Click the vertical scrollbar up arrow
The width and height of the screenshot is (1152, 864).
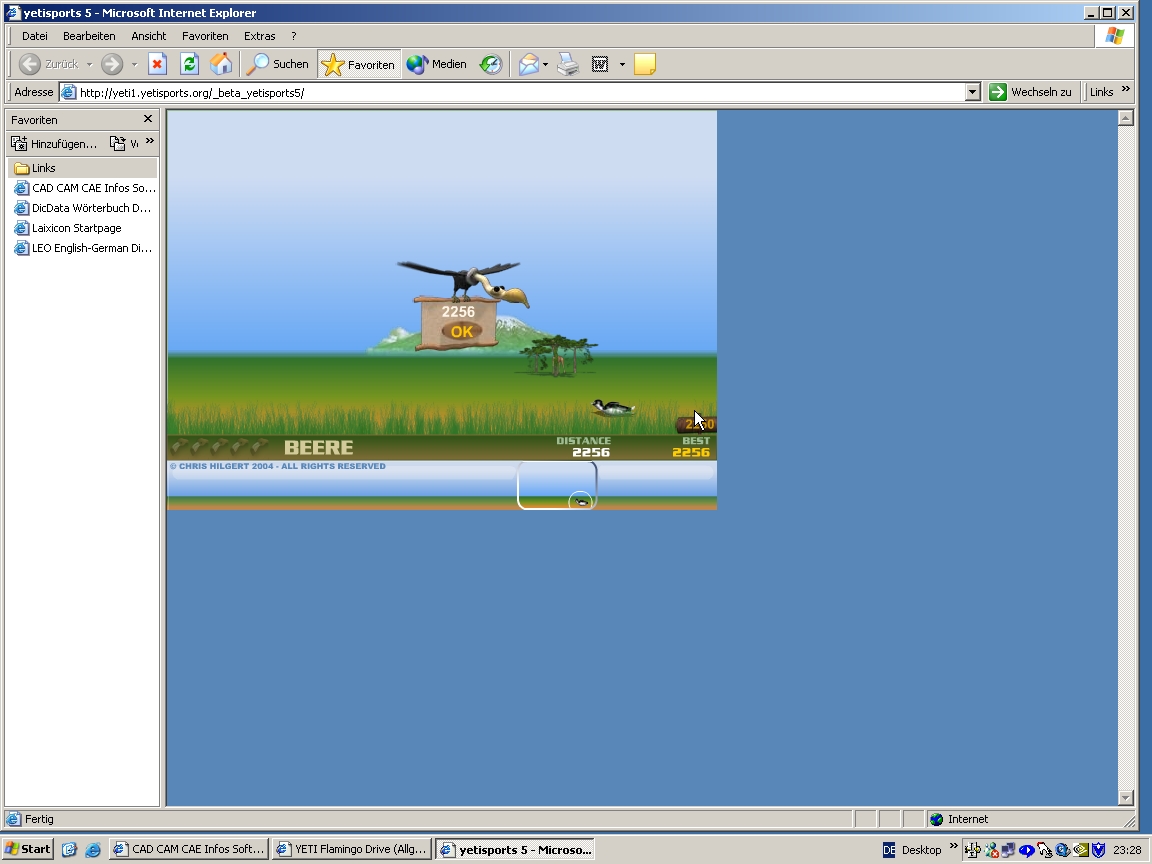pos(1126,118)
